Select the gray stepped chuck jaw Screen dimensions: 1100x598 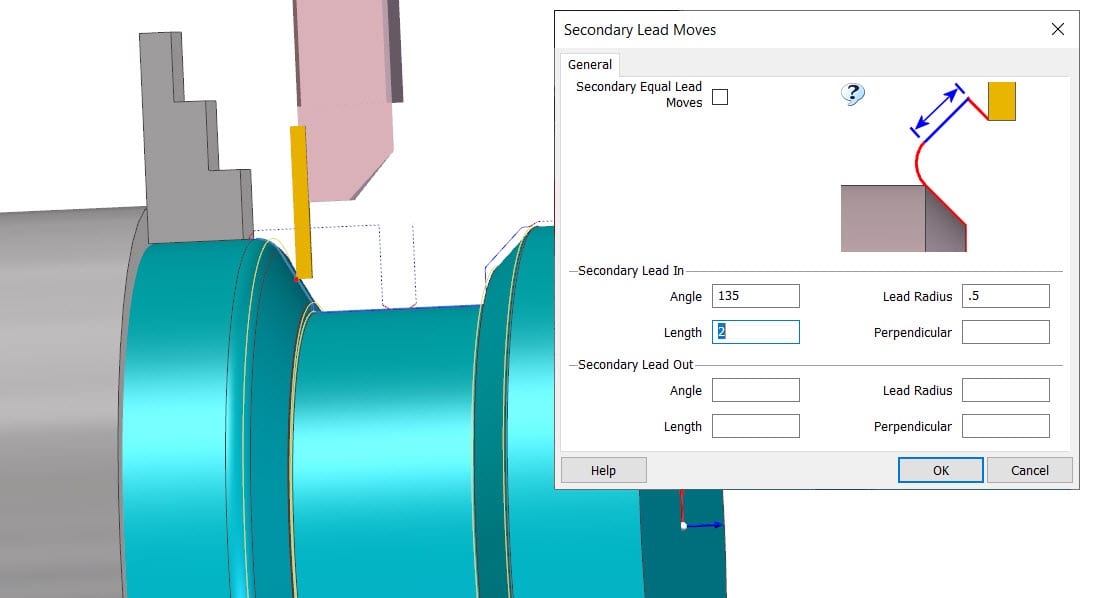click(x=190, y=150)
